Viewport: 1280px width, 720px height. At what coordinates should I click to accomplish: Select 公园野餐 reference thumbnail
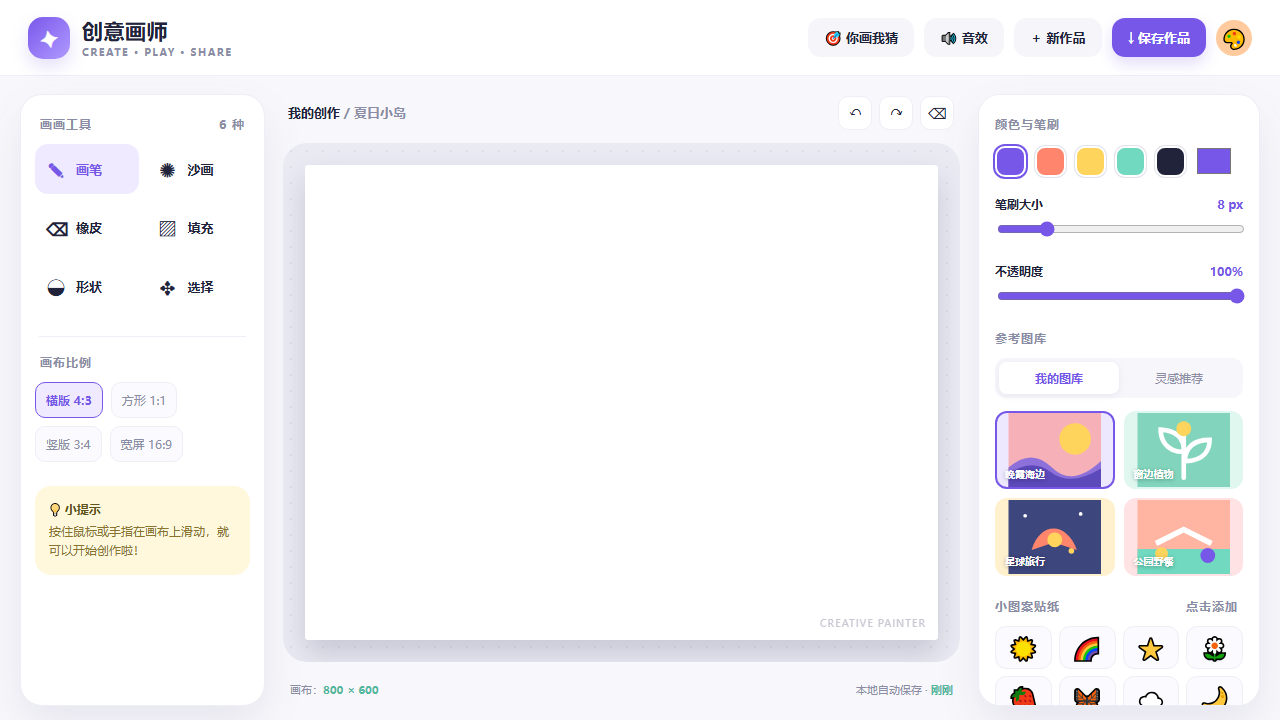pos(1183,537)
